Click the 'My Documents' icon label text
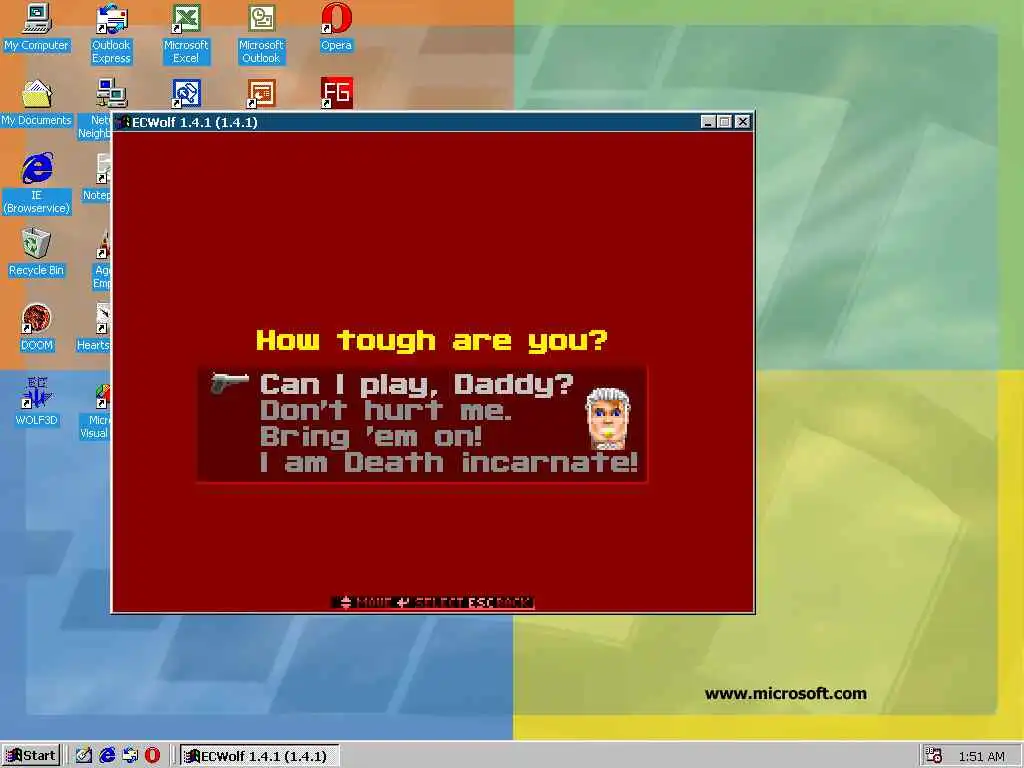 coord(37,120)
